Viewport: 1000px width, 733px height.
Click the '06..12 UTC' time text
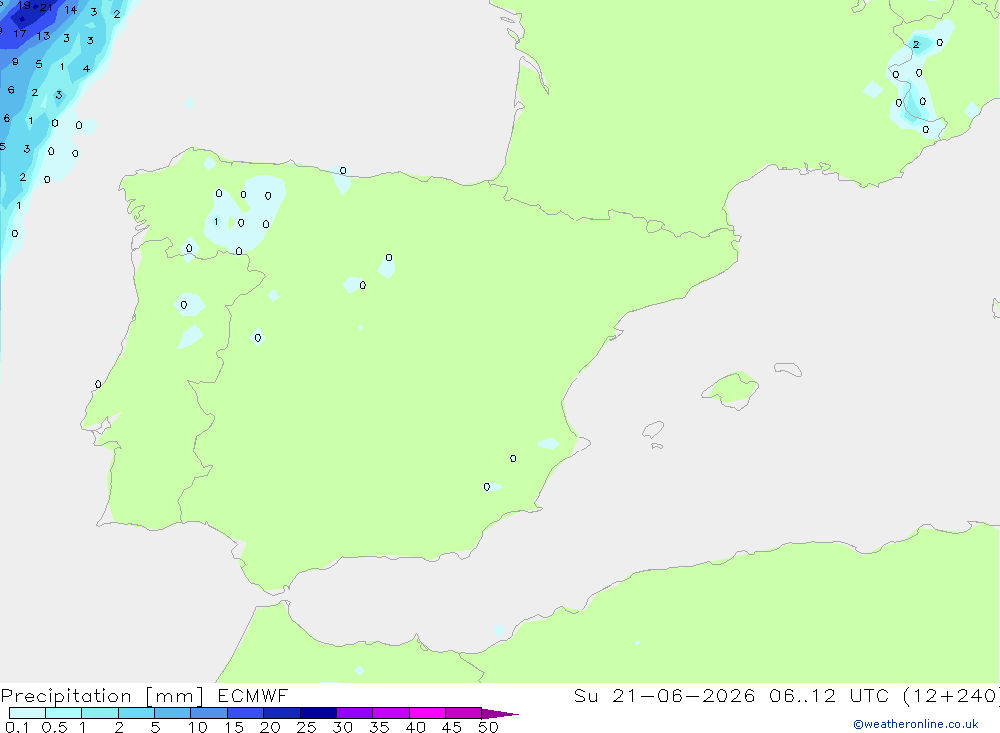point(828,696)
